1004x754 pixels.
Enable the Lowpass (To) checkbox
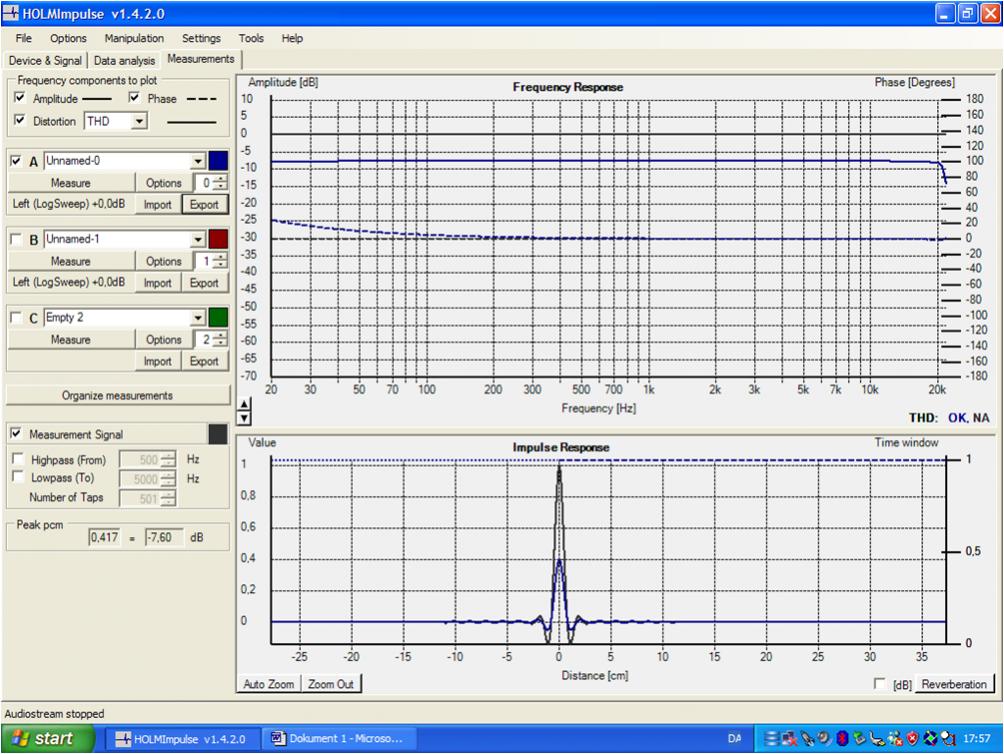coord(18,477)
